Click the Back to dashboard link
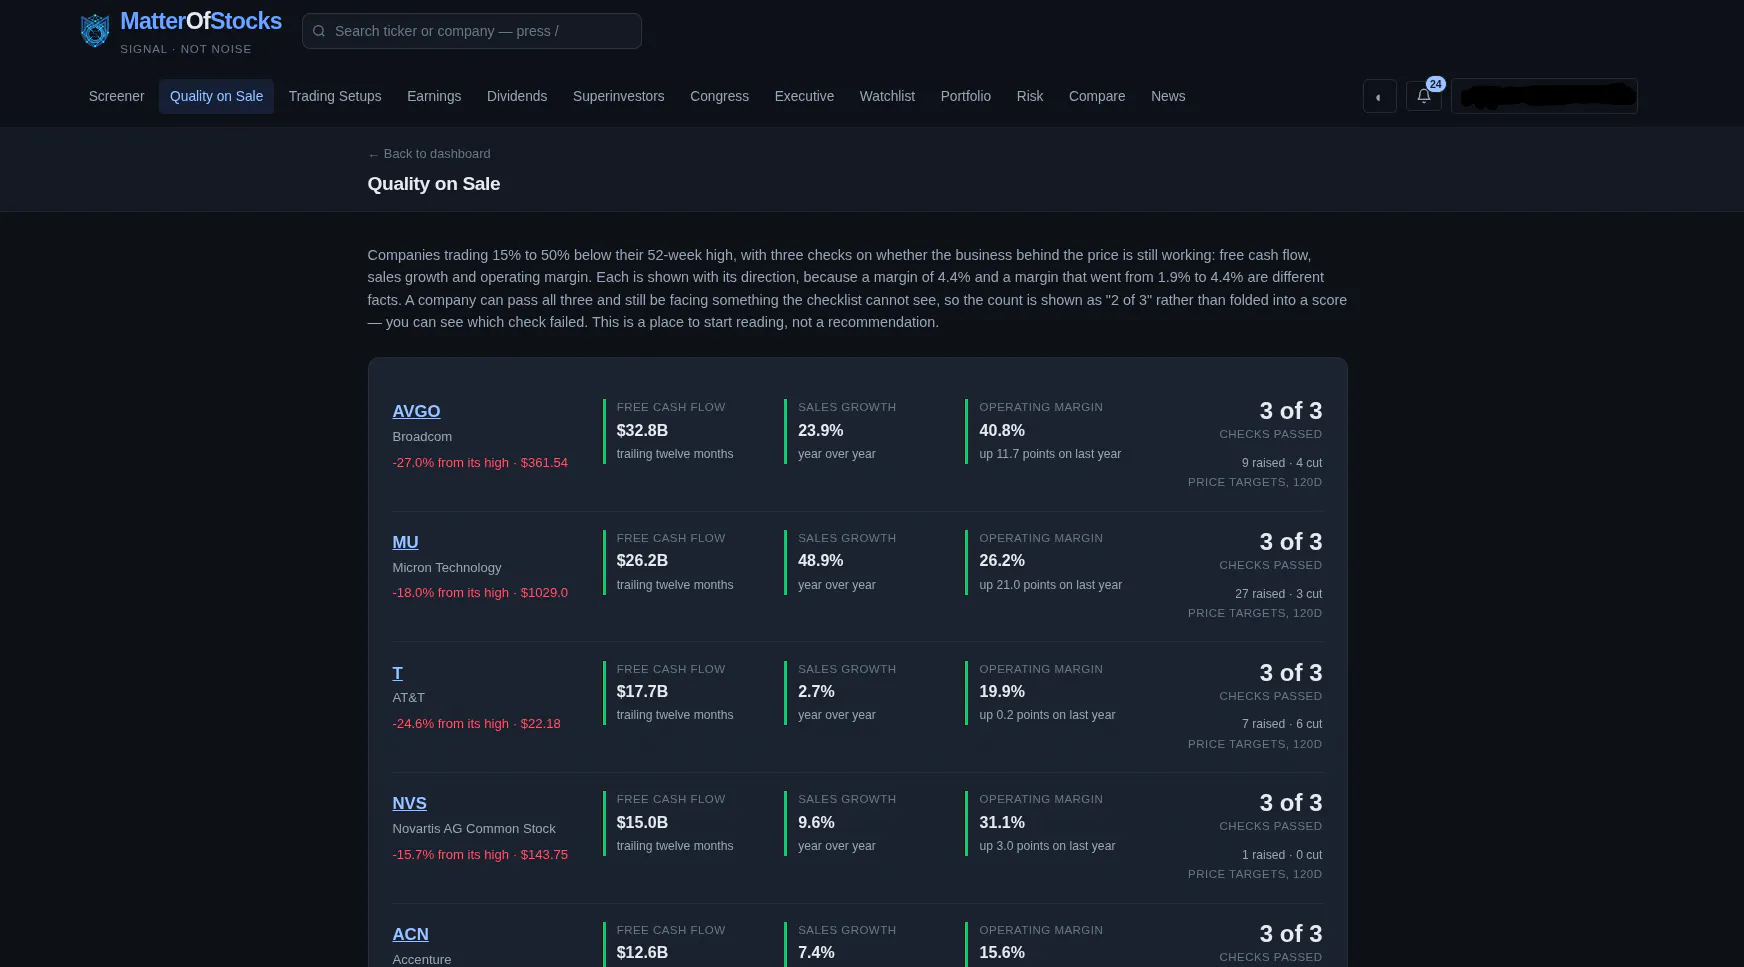This screenshot has width=1744, height=967. [429, 154]
